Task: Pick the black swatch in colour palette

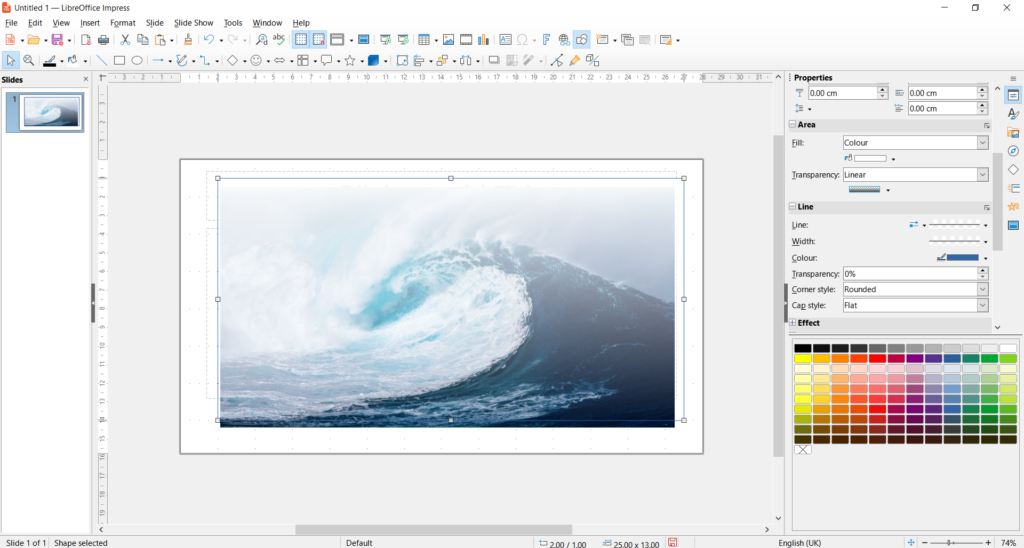Action: (x=803, y=348)
